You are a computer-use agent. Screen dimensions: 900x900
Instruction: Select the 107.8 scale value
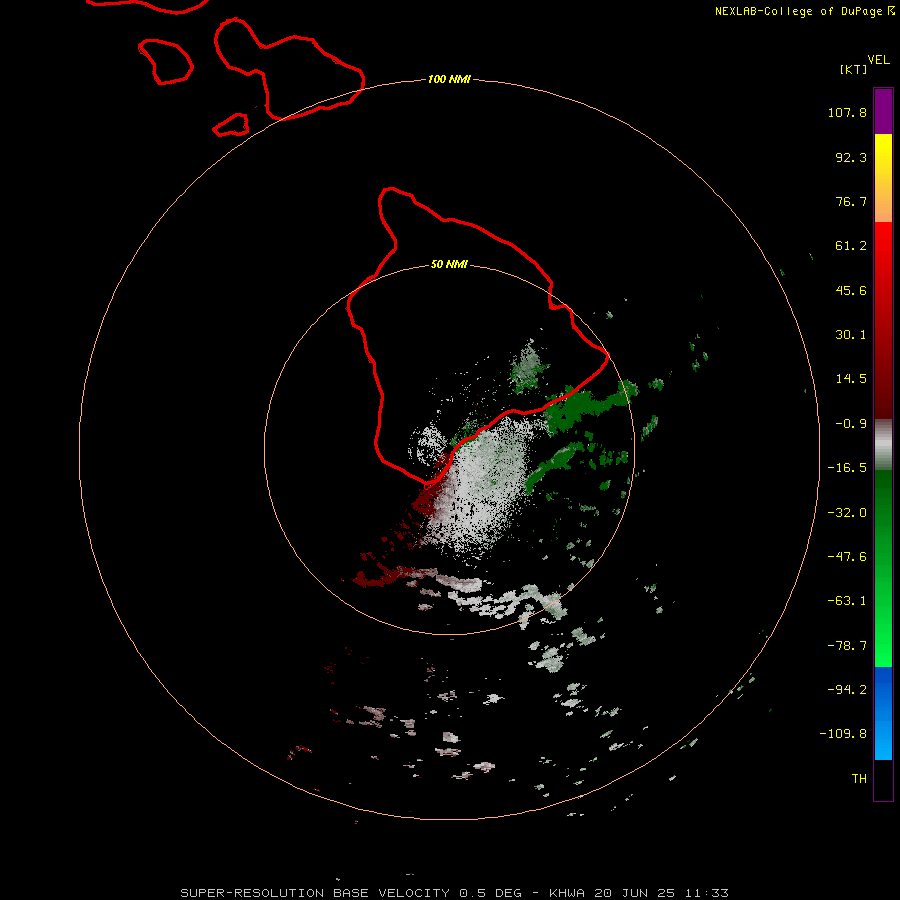click(847, 112)
